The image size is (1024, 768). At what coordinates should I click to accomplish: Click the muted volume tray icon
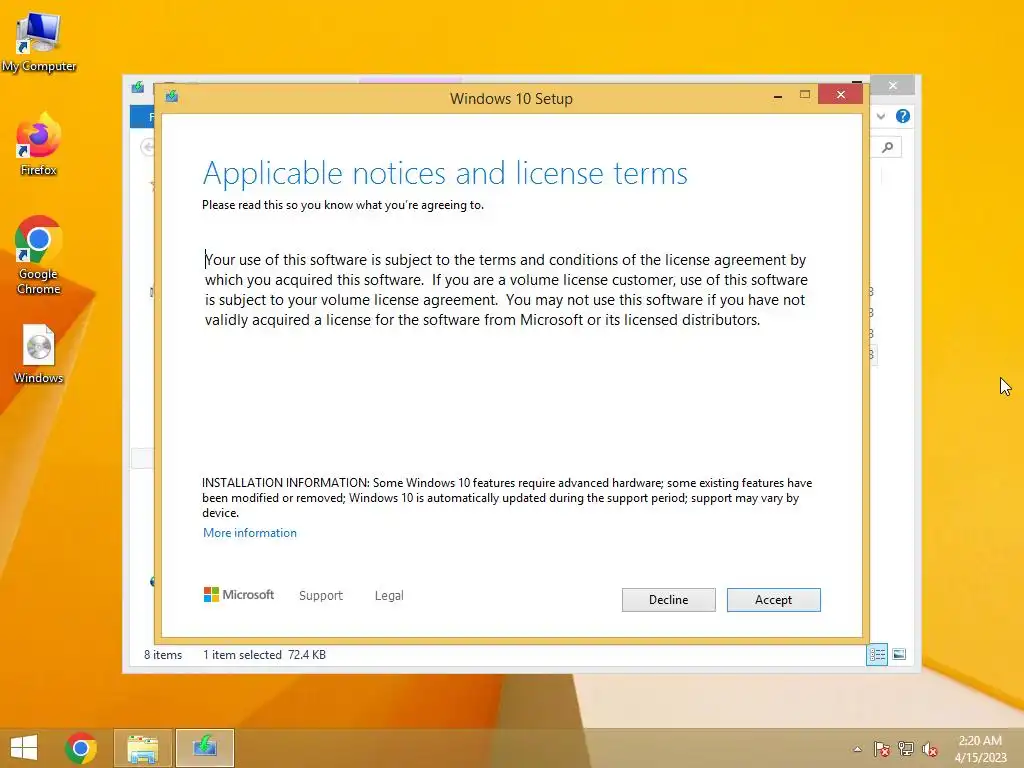point(929,749)
